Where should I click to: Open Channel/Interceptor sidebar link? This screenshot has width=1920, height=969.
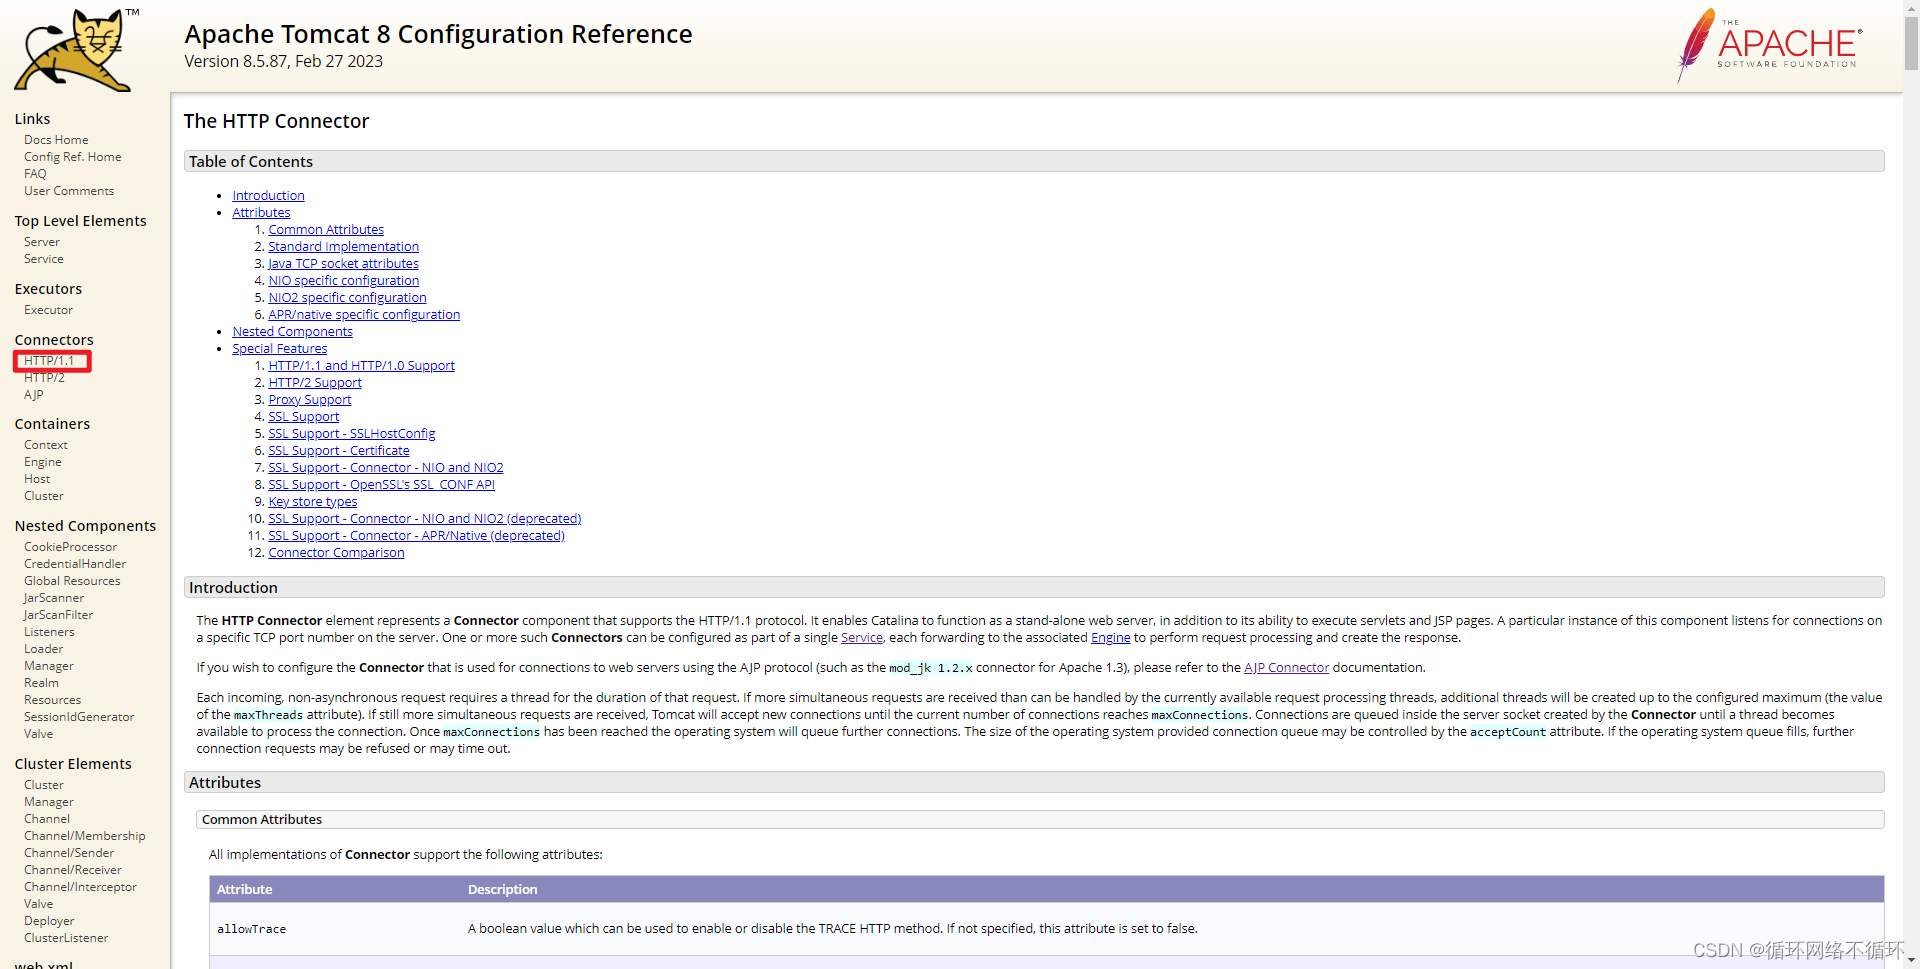80,887
